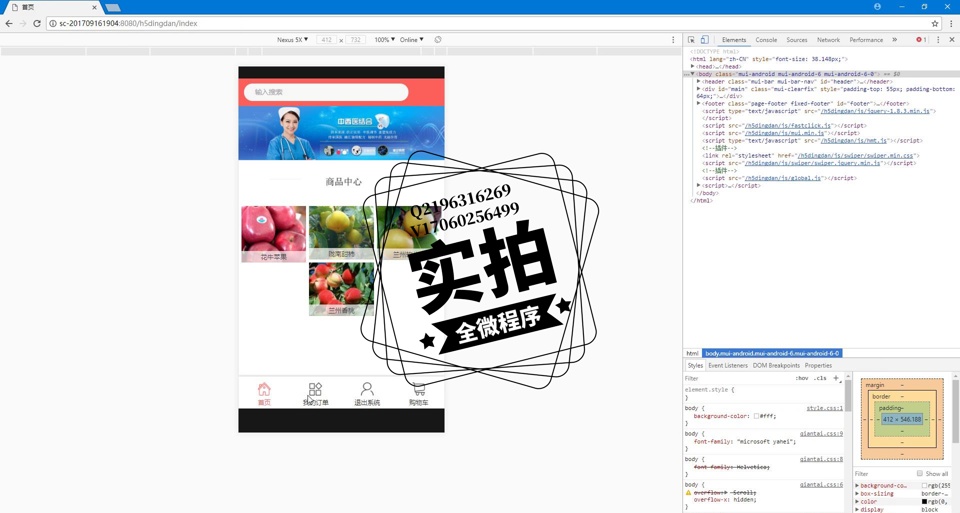The width and height of the screenshot is (960, 513).
Task: Open the style.css:1 source link
Action: pos(824,408)
